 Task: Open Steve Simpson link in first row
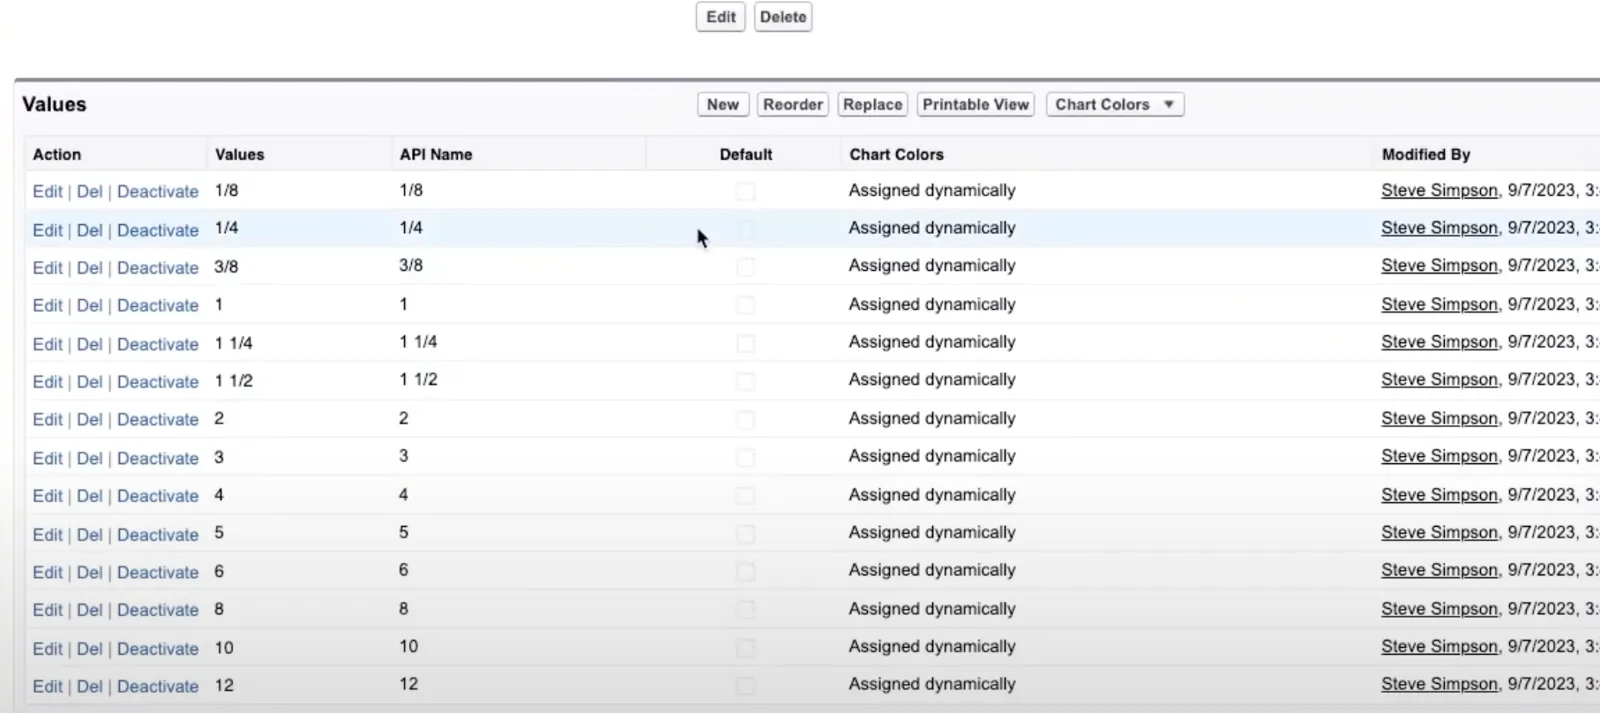tap(1439, 190)
